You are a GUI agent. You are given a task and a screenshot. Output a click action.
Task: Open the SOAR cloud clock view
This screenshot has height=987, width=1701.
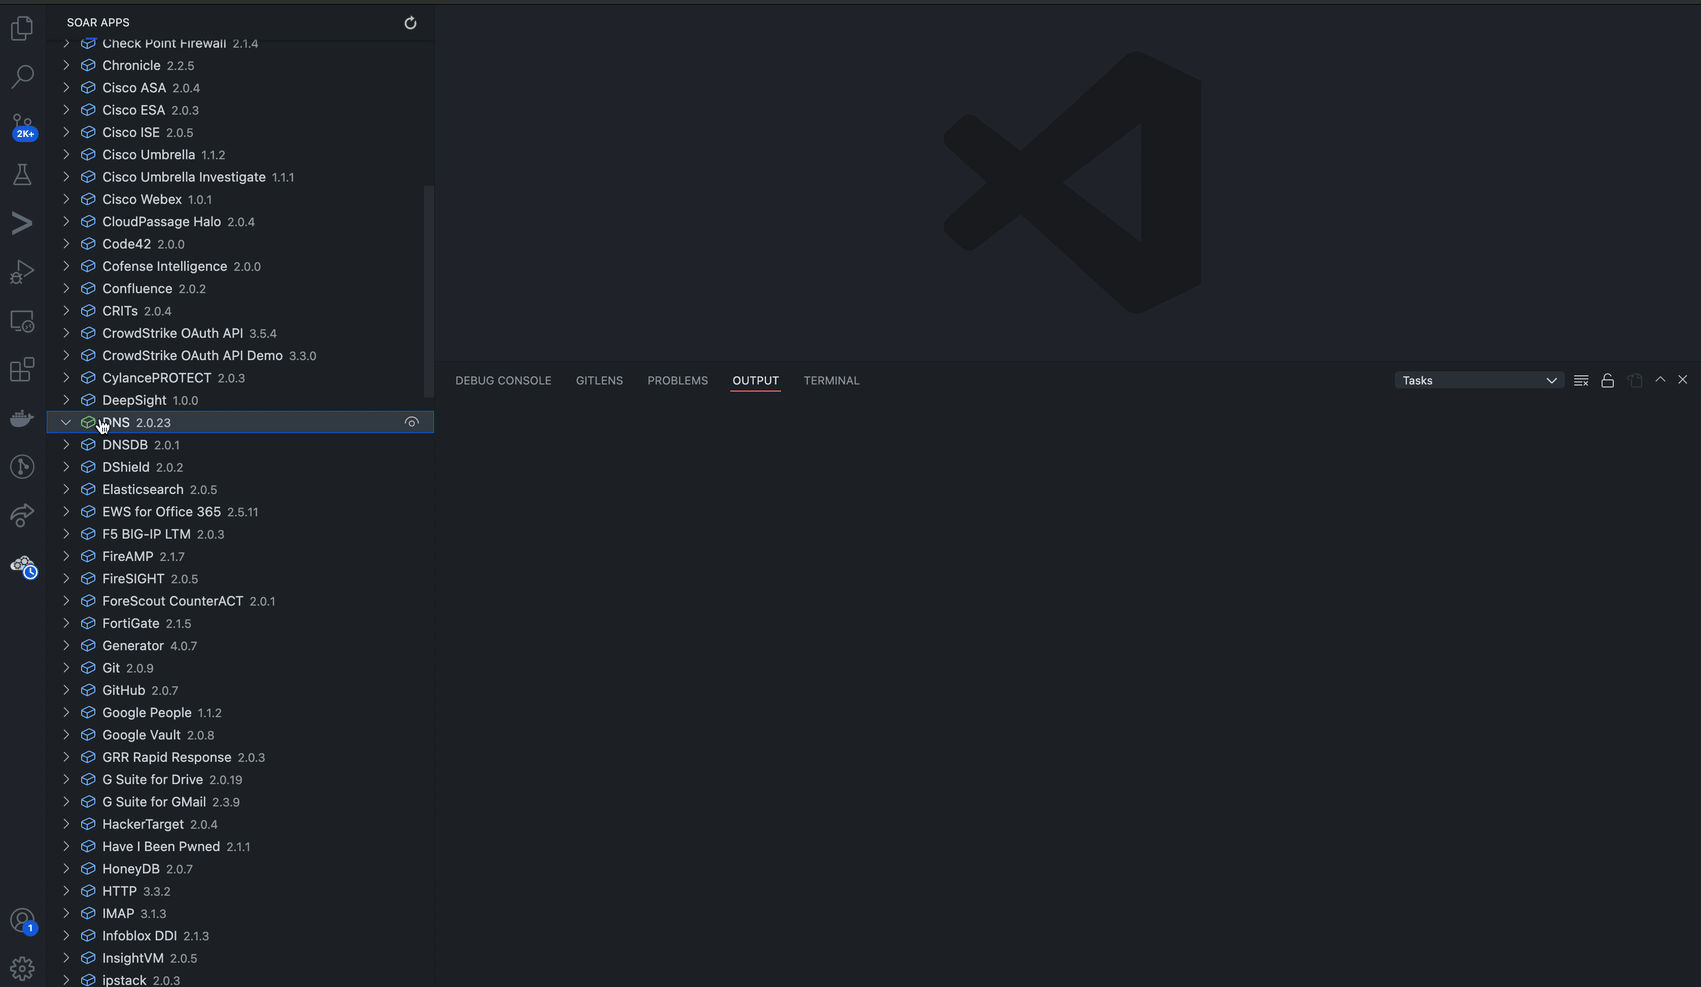click(x=22, y=566)
